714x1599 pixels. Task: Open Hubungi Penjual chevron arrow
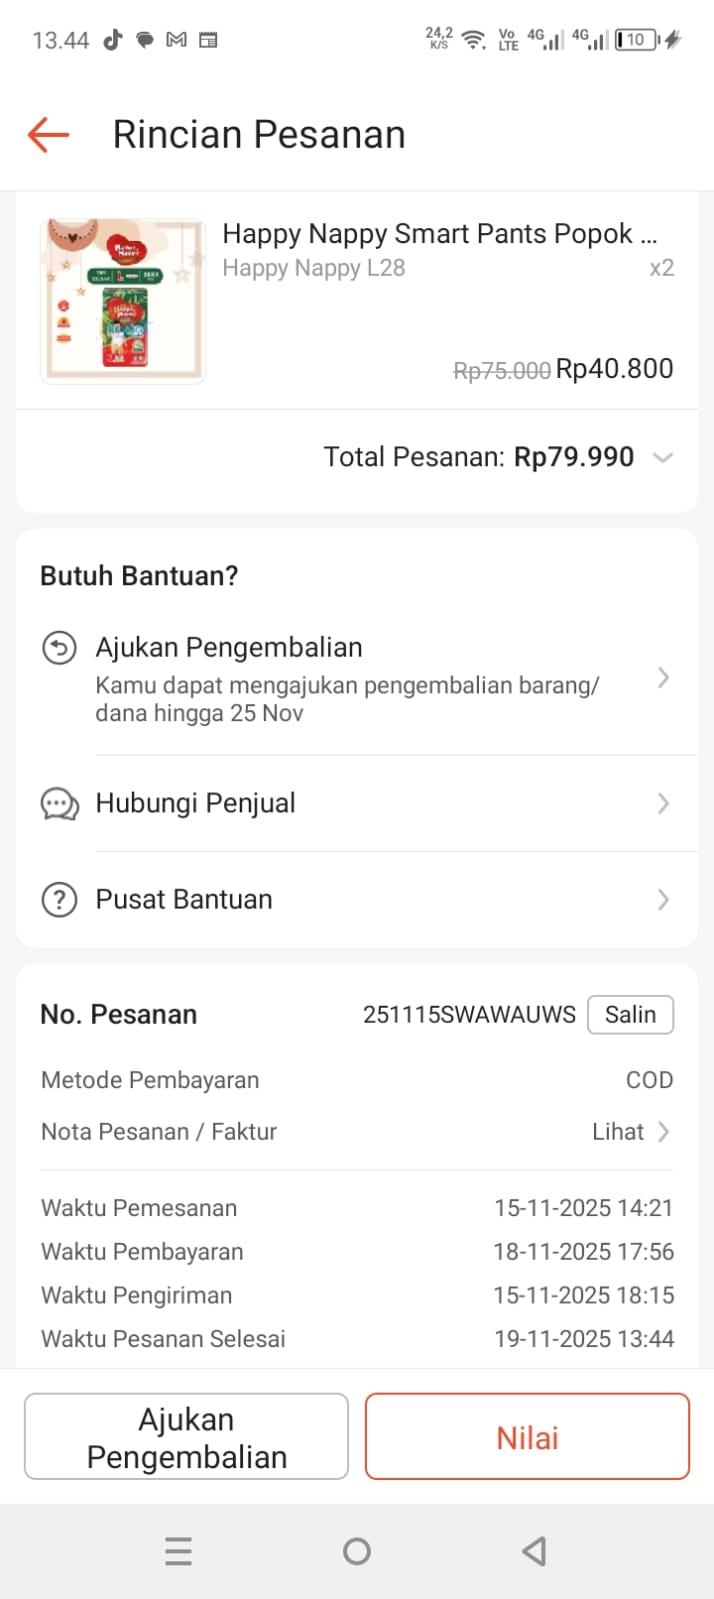663,804
